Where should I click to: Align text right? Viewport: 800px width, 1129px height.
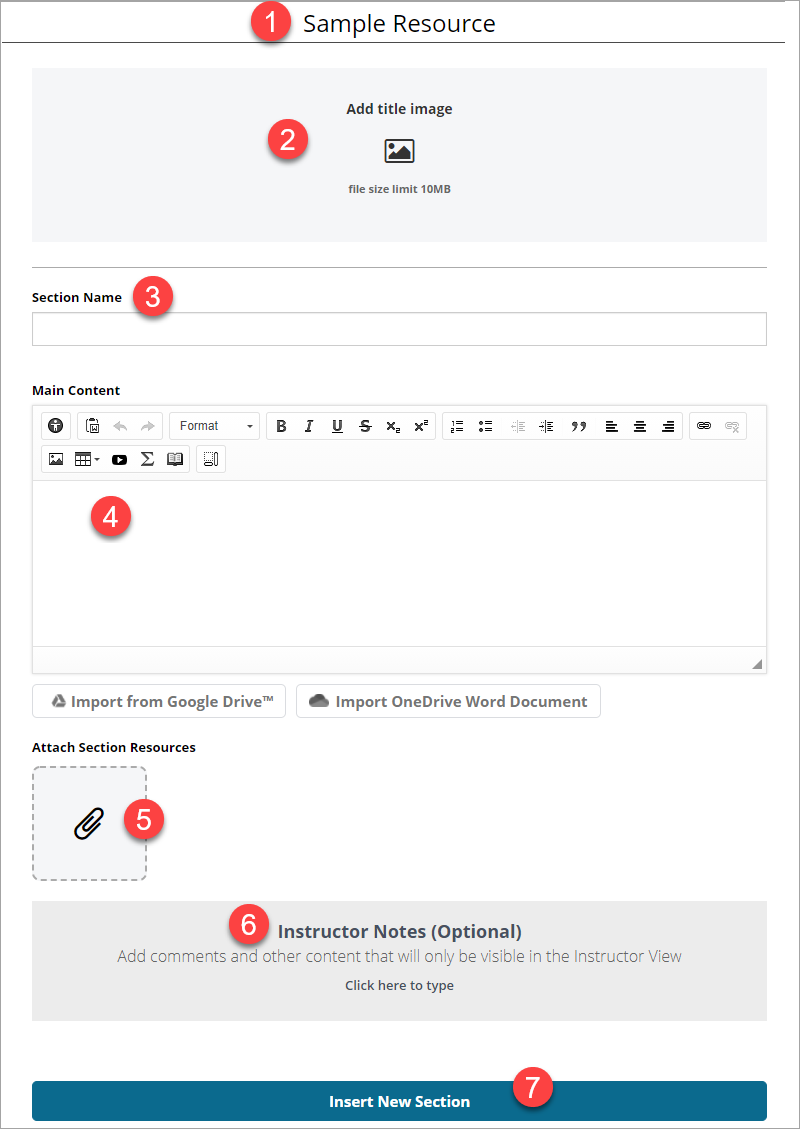pos(668,426)
